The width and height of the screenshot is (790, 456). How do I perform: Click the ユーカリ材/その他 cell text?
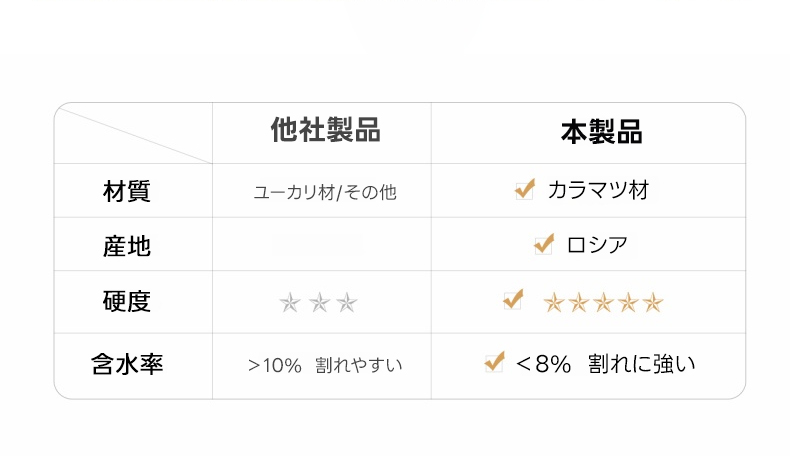pos(325,192)
